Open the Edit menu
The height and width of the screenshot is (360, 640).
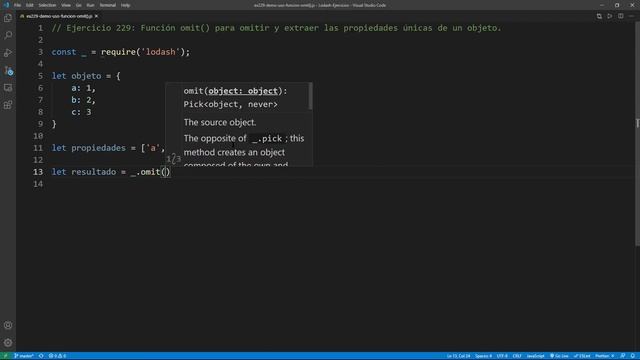29,5
